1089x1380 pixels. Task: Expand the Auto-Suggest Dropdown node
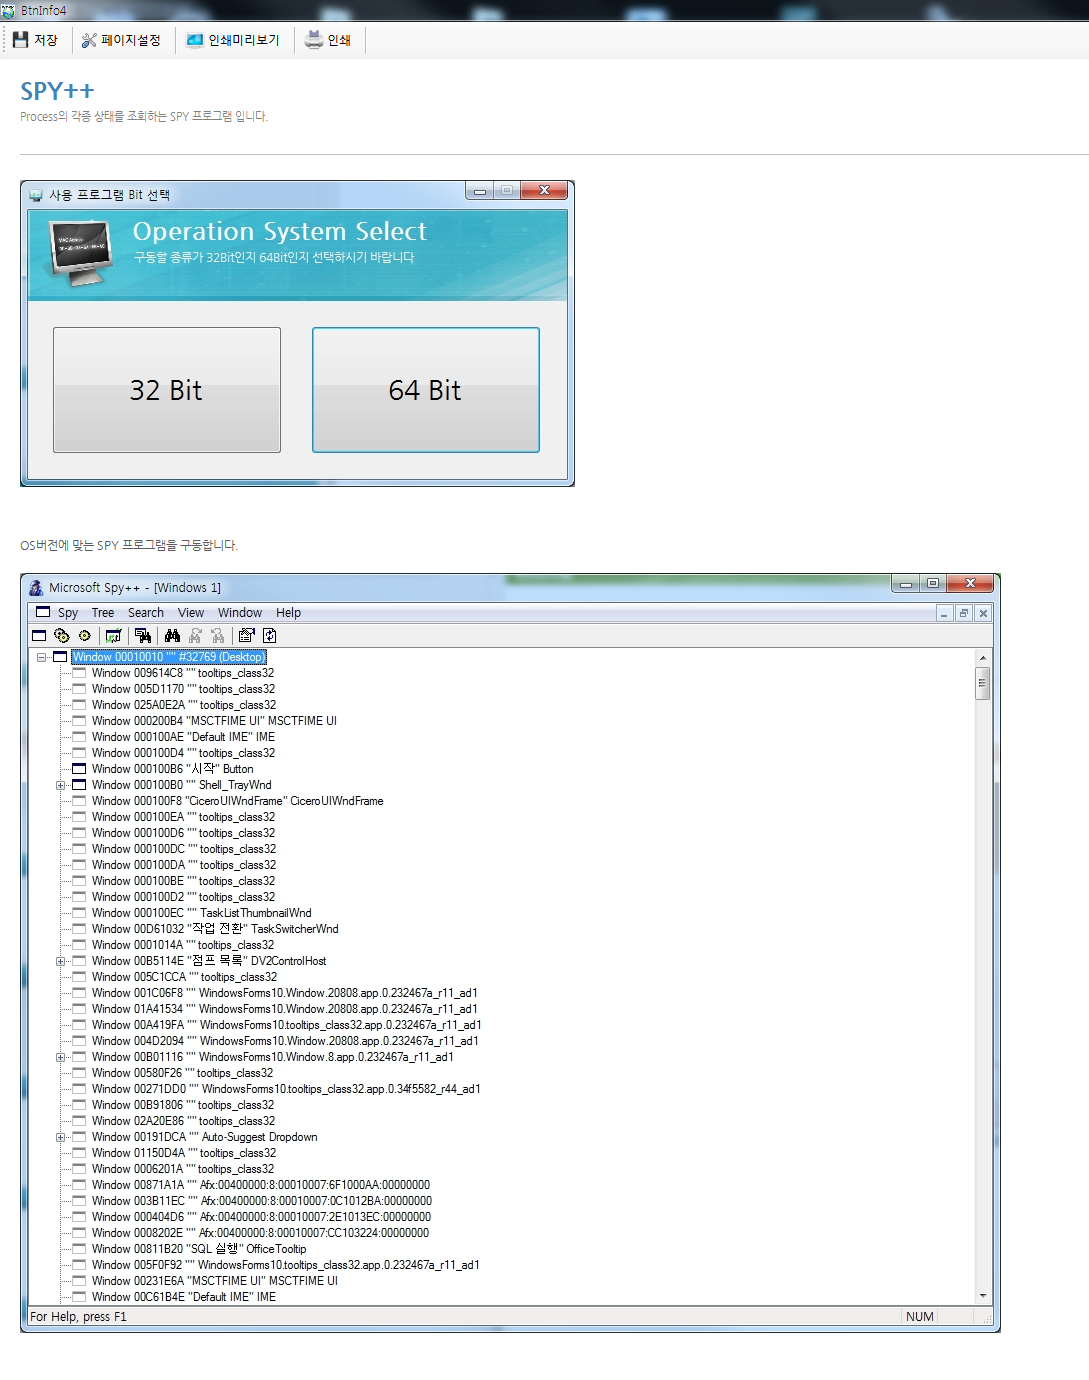coord(61,1137)
